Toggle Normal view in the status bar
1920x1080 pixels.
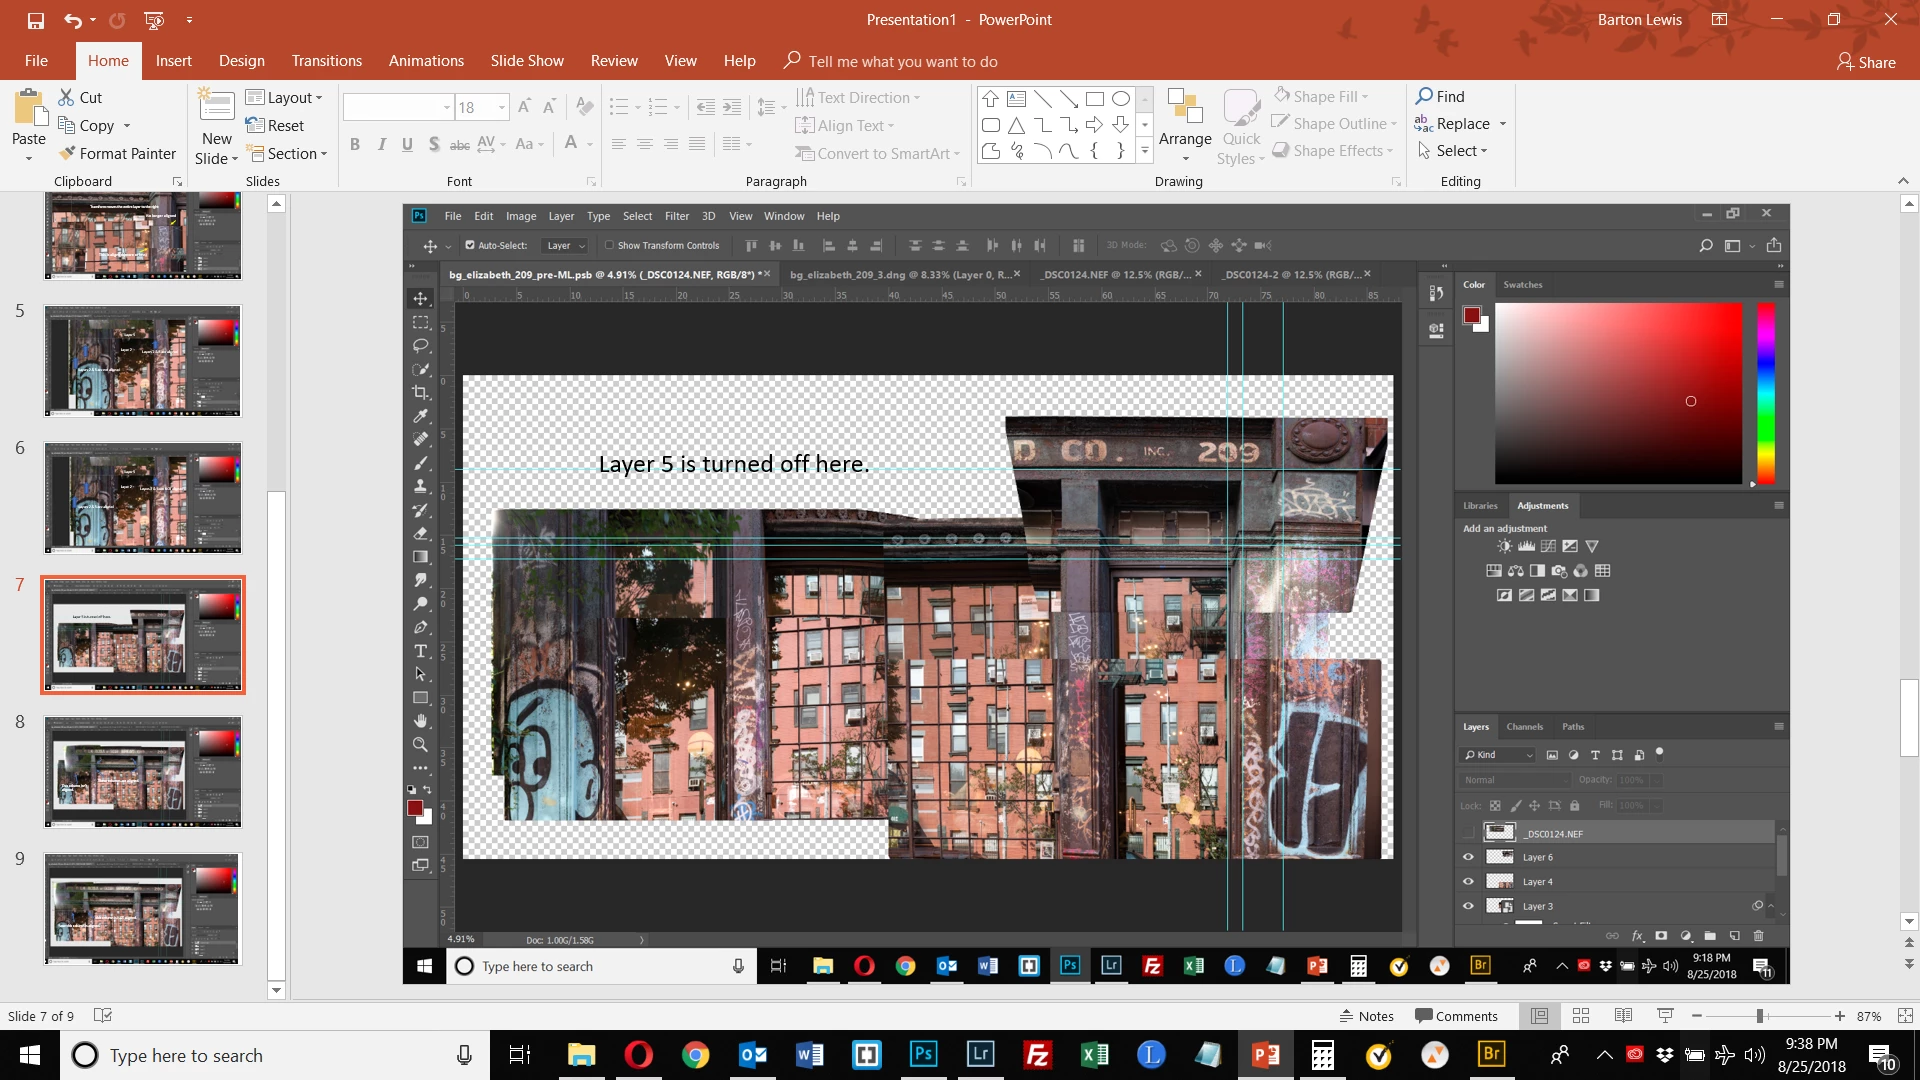coord(1539,1016)
